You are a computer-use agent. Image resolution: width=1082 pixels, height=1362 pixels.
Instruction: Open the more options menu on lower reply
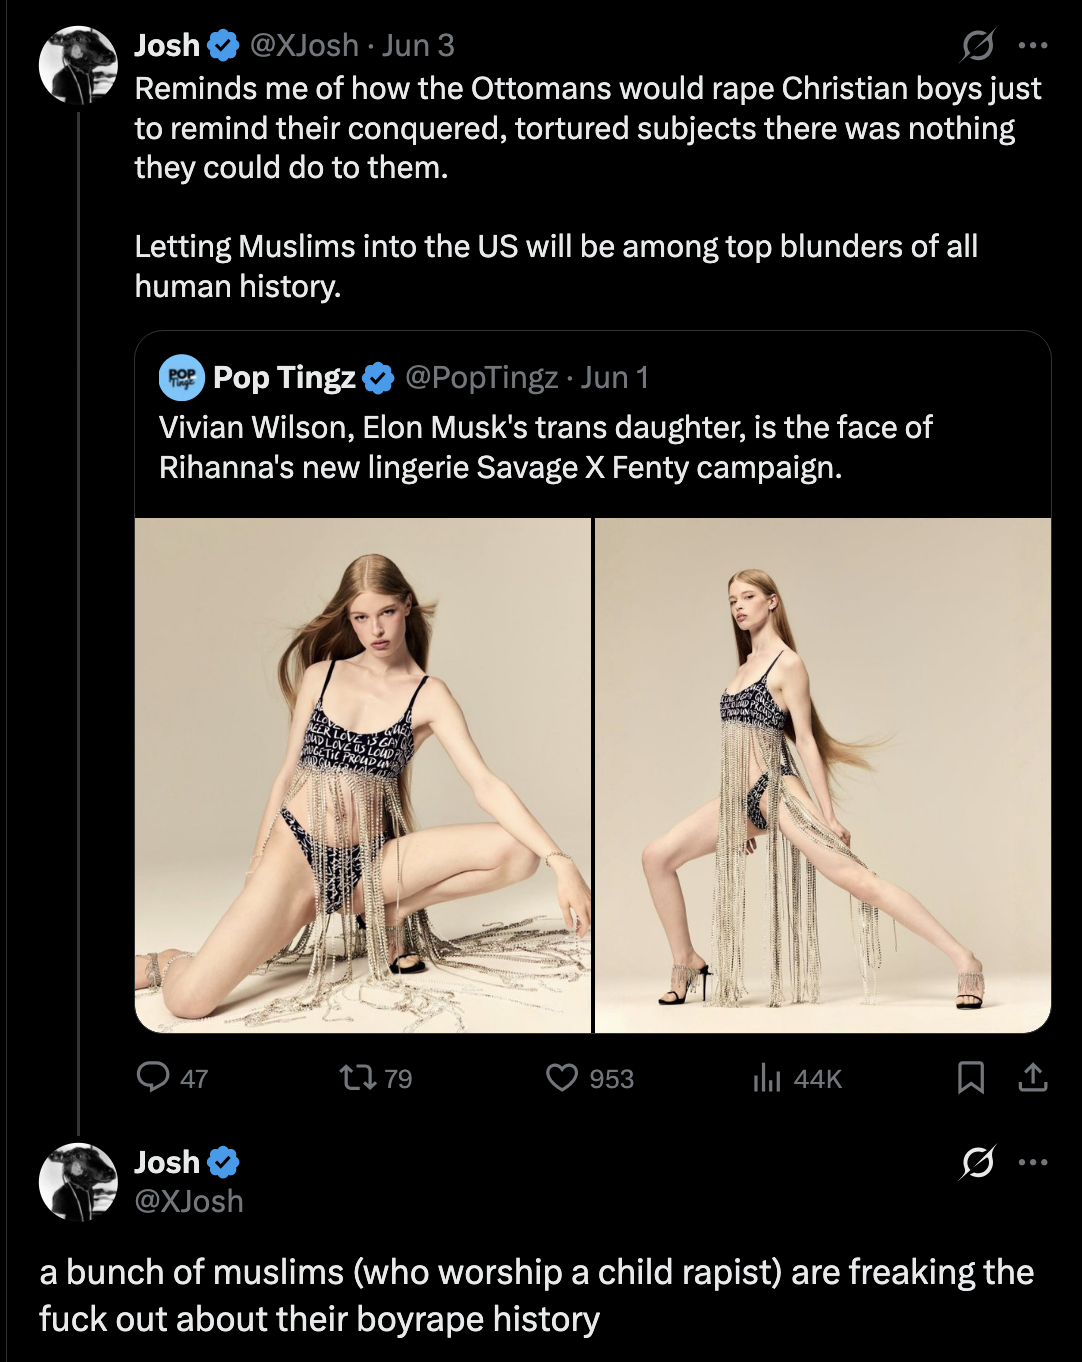pos(1032,1162)
